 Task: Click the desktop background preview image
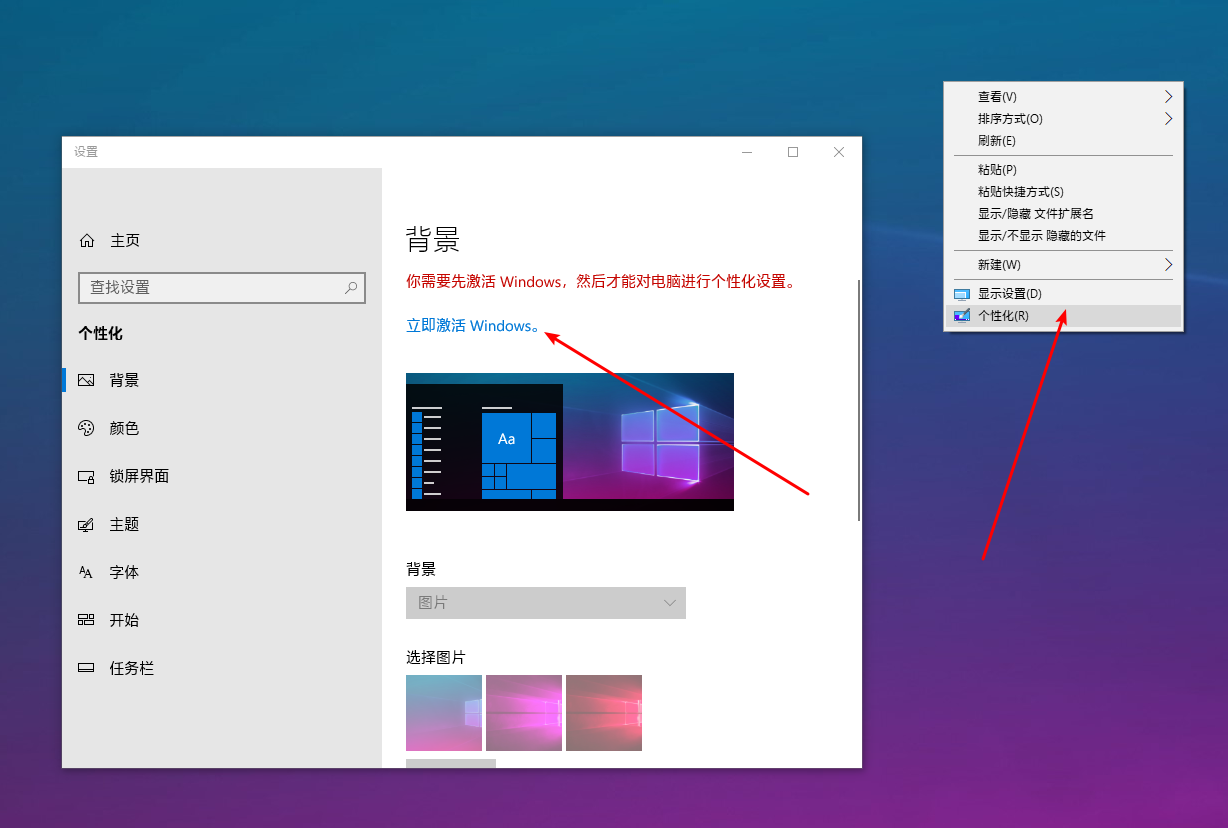tap(570, 442)
